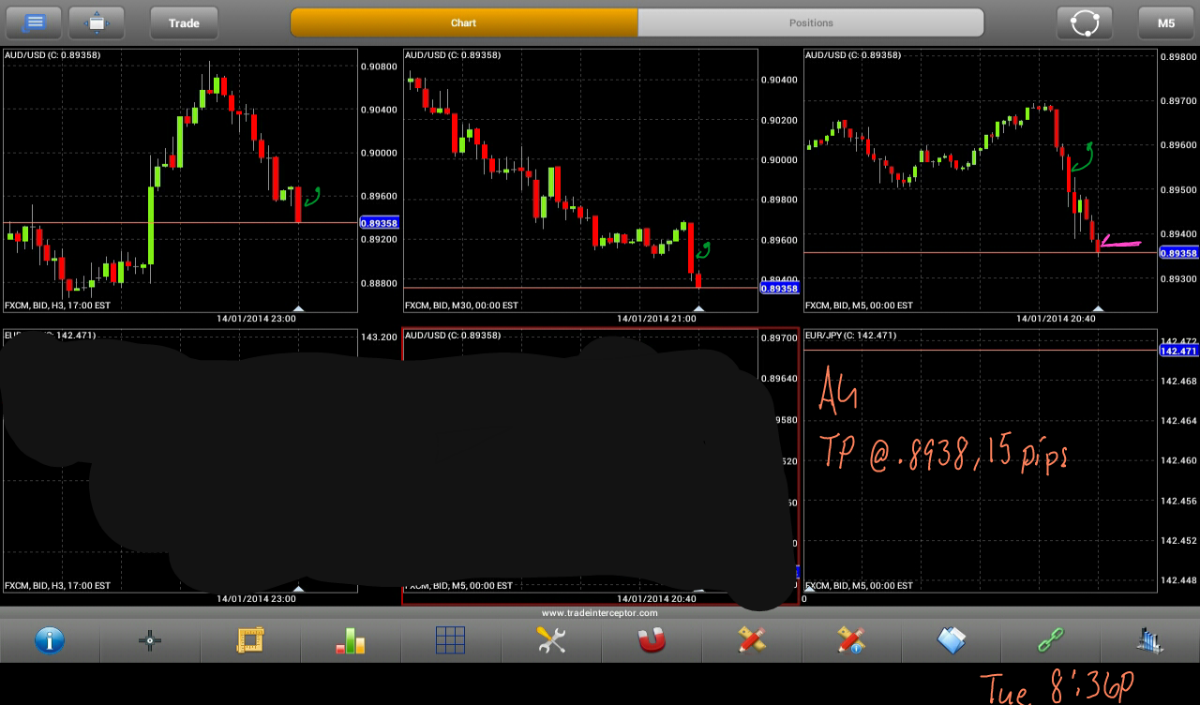Select the yellow ruler measure tool
This screenshot has height=705, width=1200.
pos(250,640)
